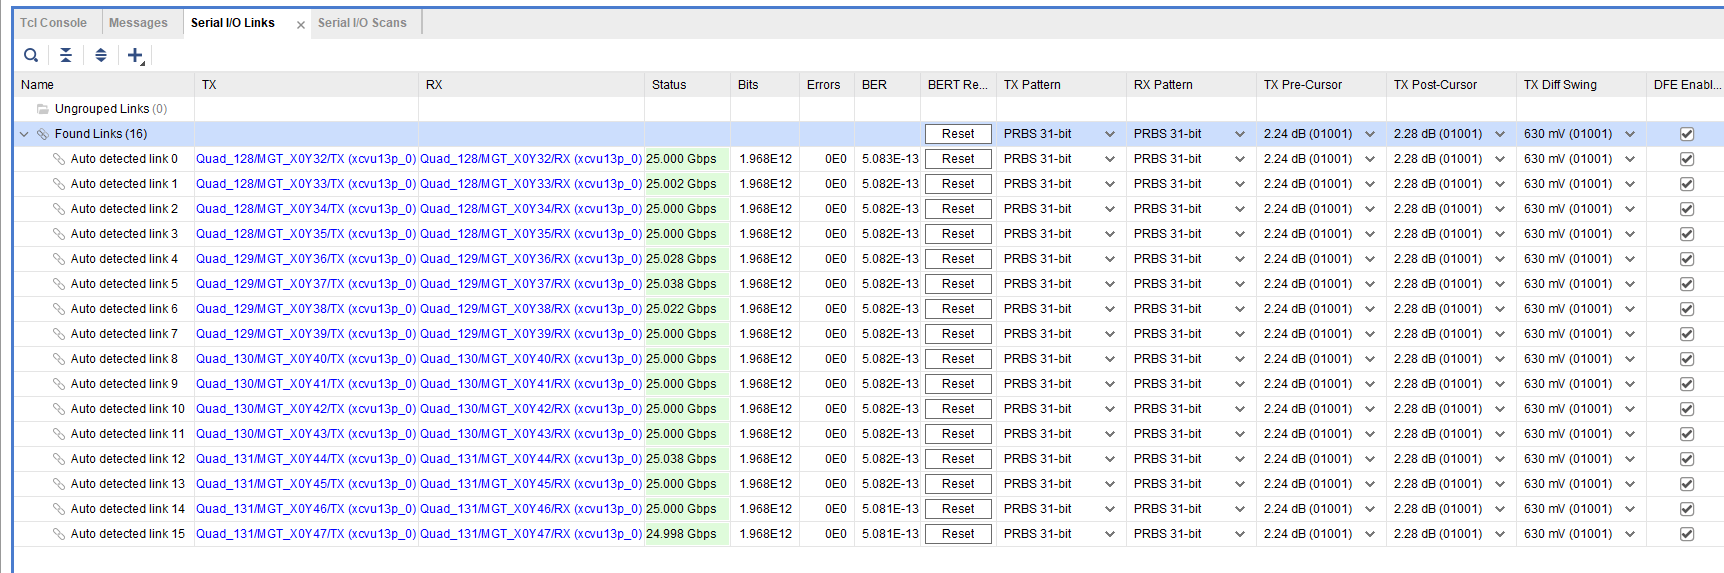Click the search magnifier icon in toolbar
1724x573 pixels.
point(31,56)
